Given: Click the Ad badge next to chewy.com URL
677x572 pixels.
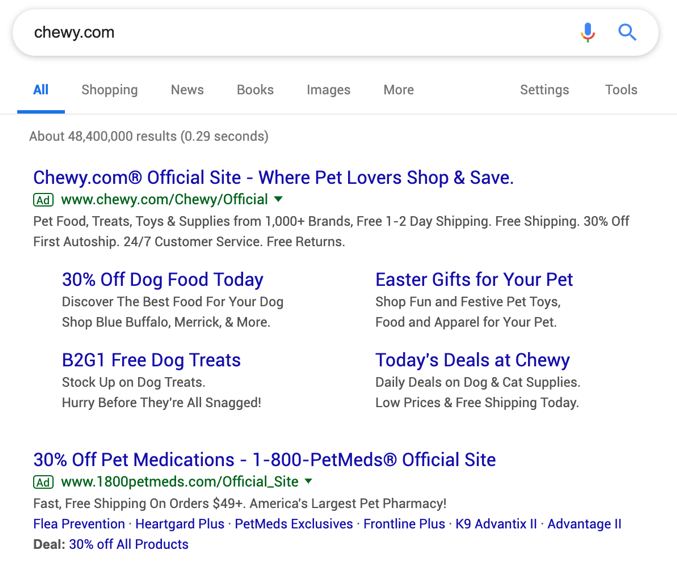Looking at the screenshot, I should [x=43, y=200].
